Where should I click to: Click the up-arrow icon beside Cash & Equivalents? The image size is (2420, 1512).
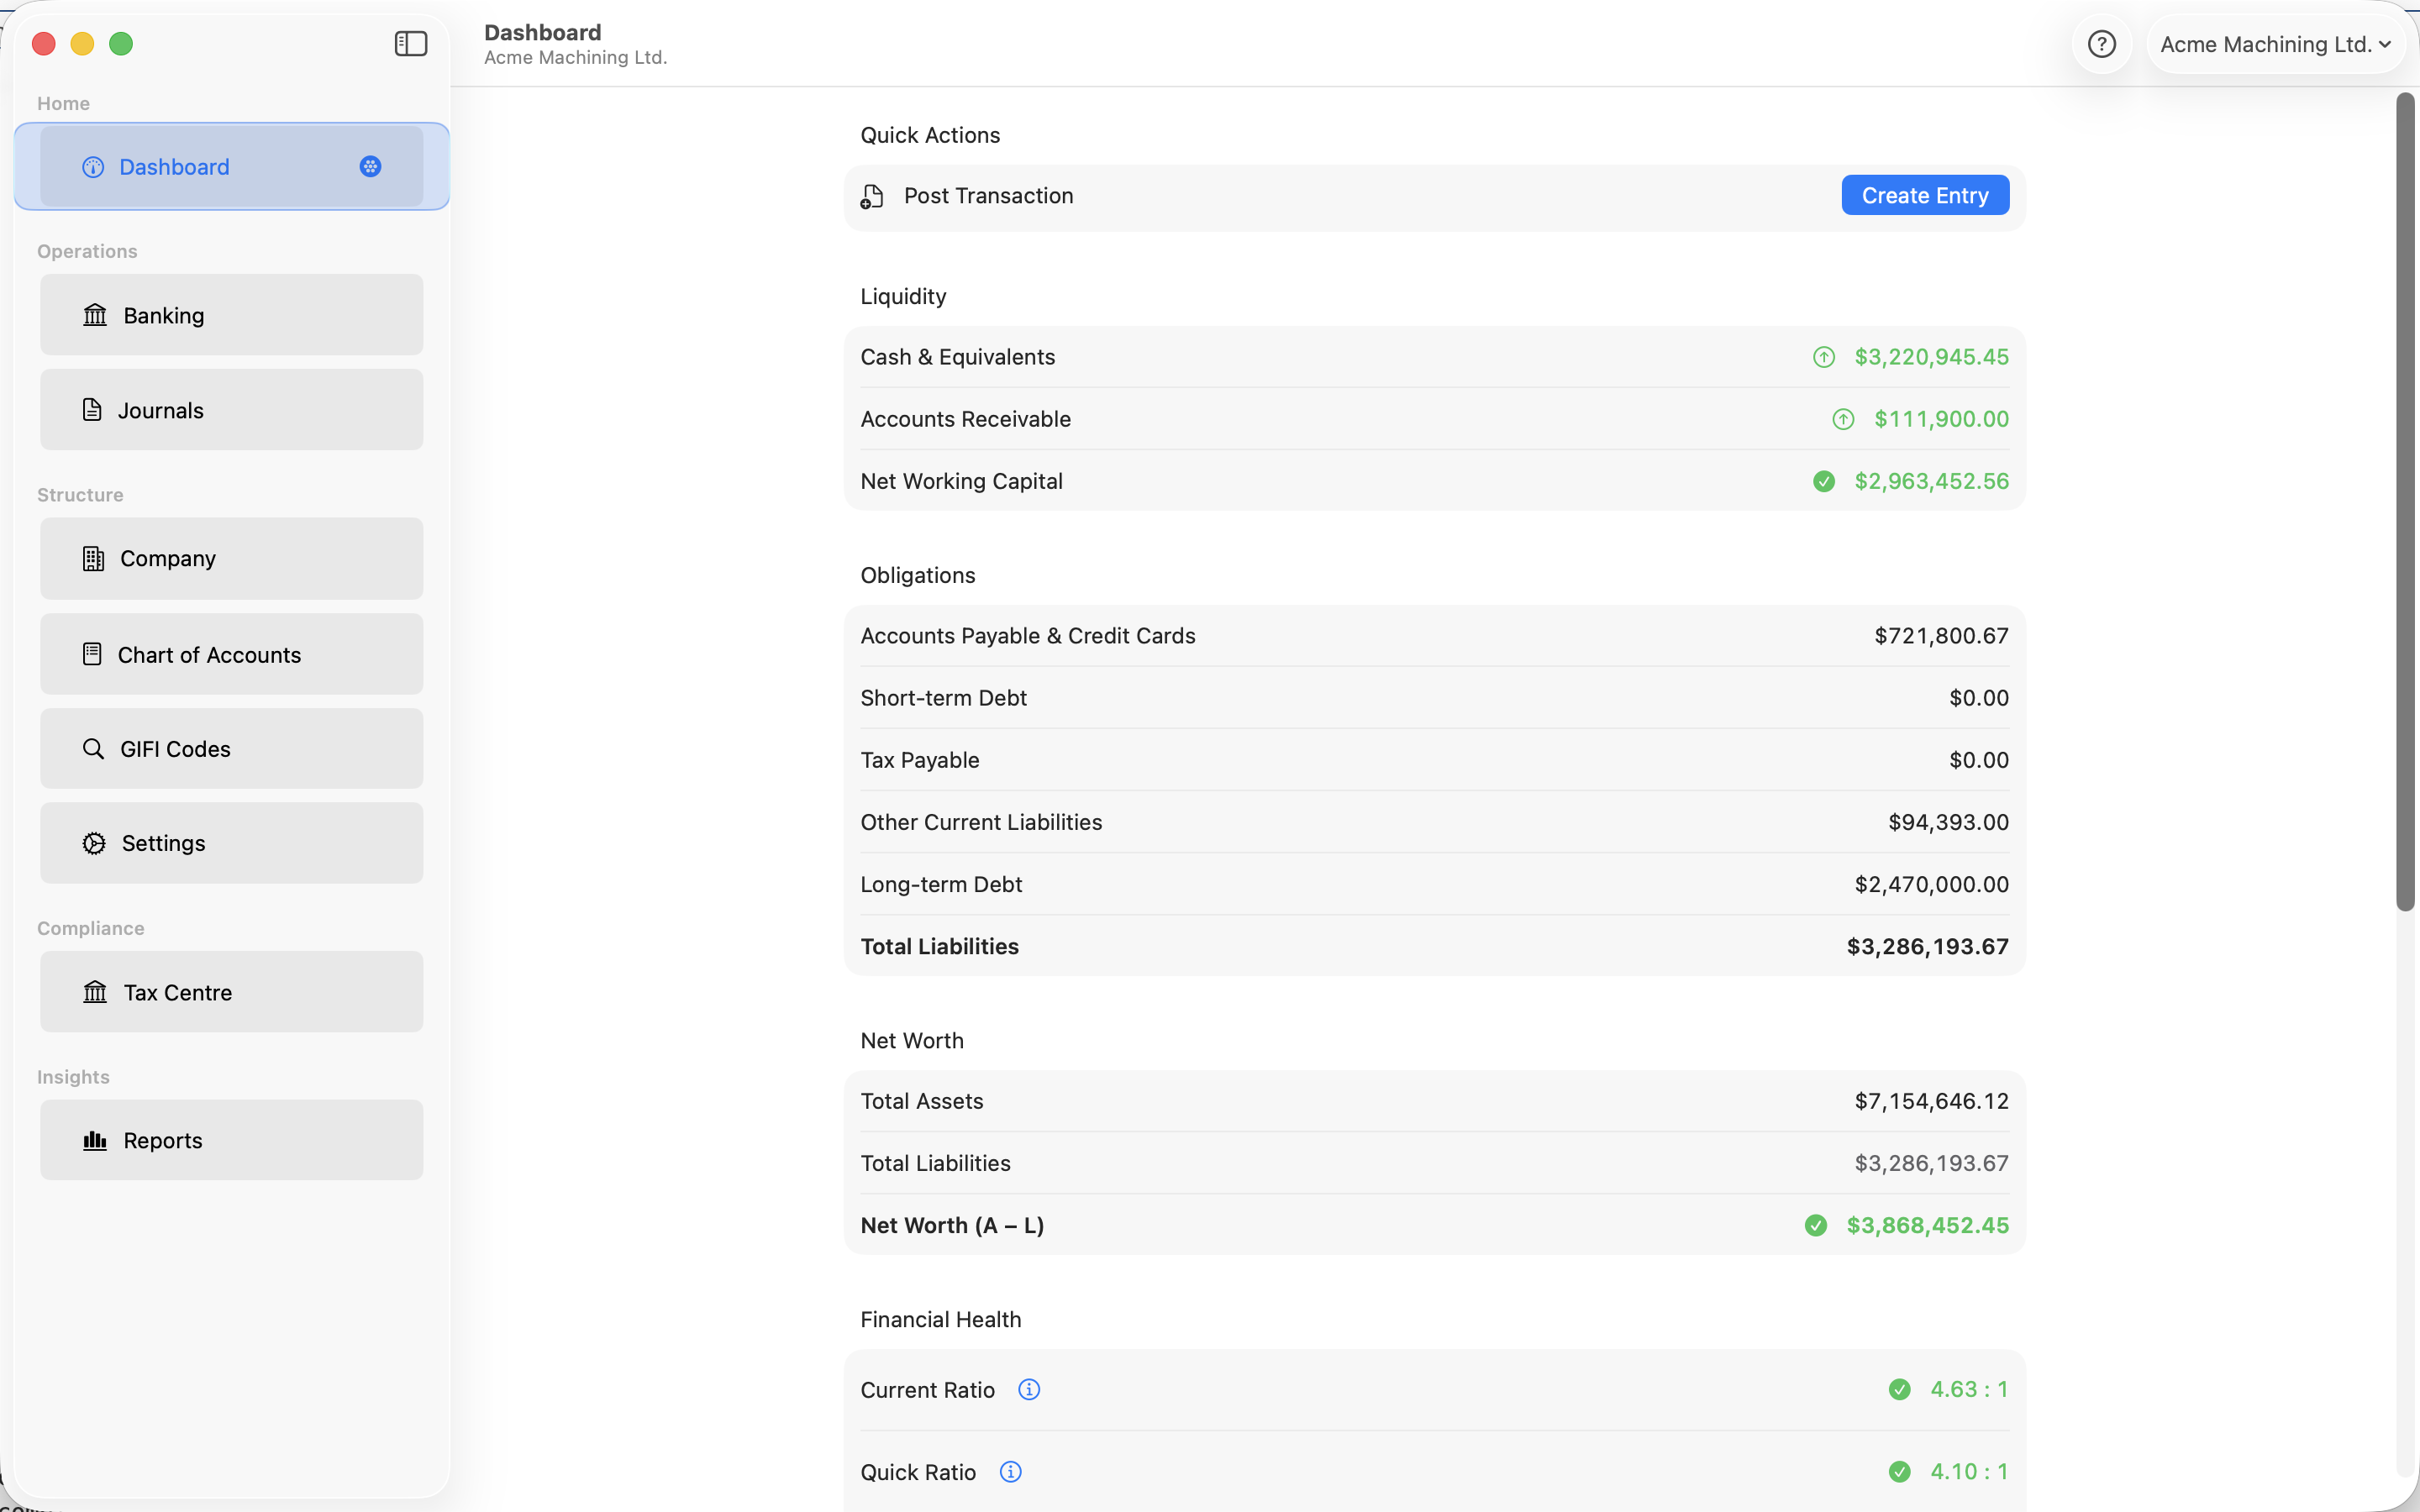1824,357
